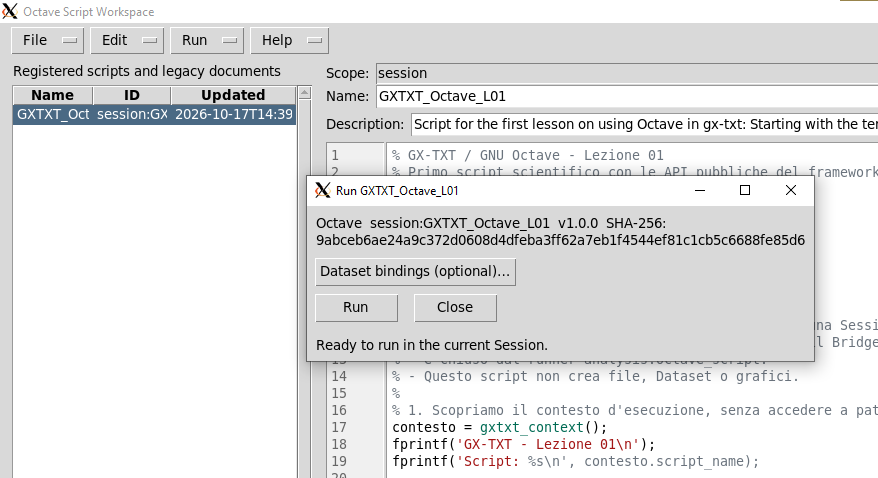The width and height of the screenshot is (878, 478).
Task: Click the 'Registered scripts and legacy documents' label
Action: pos(147,71)
